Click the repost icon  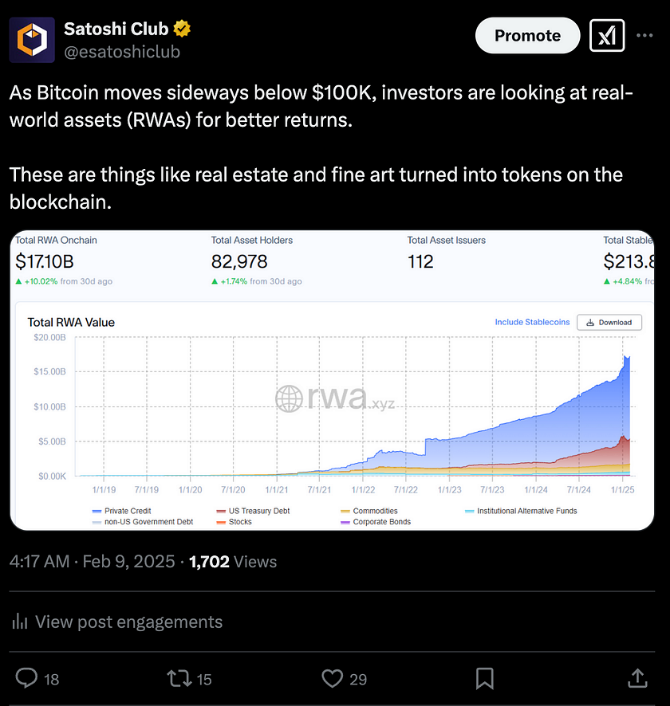179,679
